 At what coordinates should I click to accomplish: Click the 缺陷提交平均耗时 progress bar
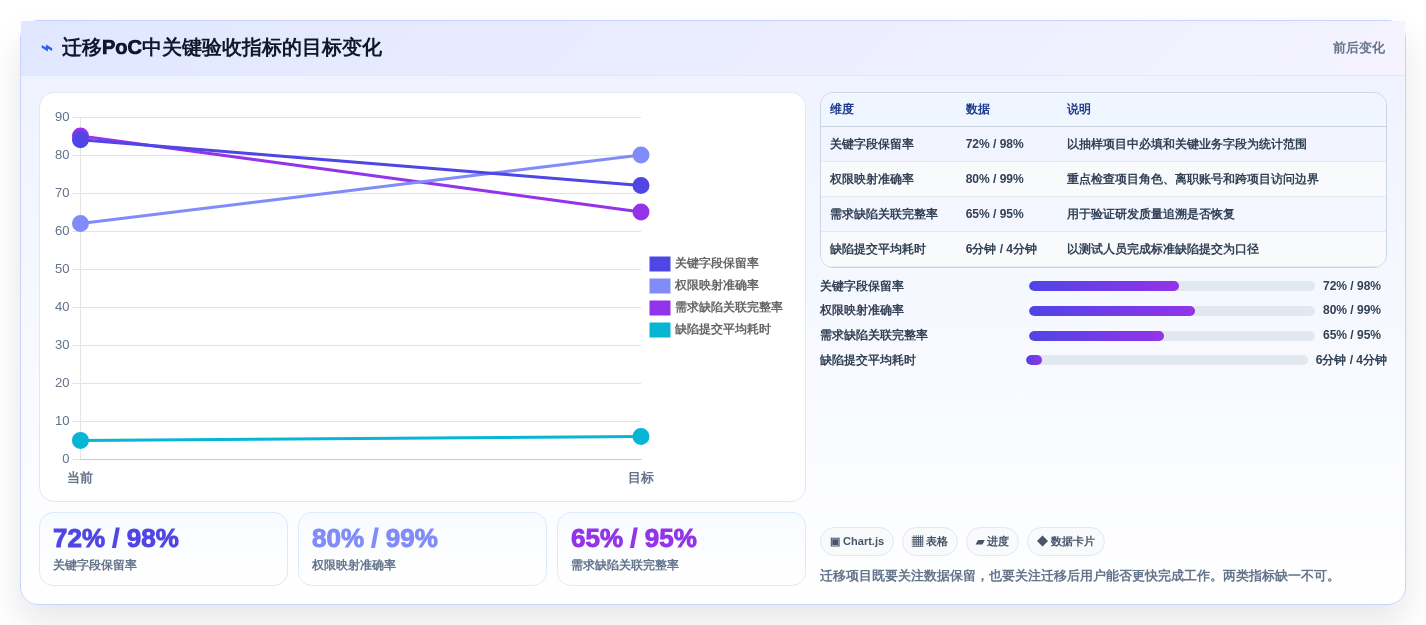pyautogui.click(x=1167, y=360)
